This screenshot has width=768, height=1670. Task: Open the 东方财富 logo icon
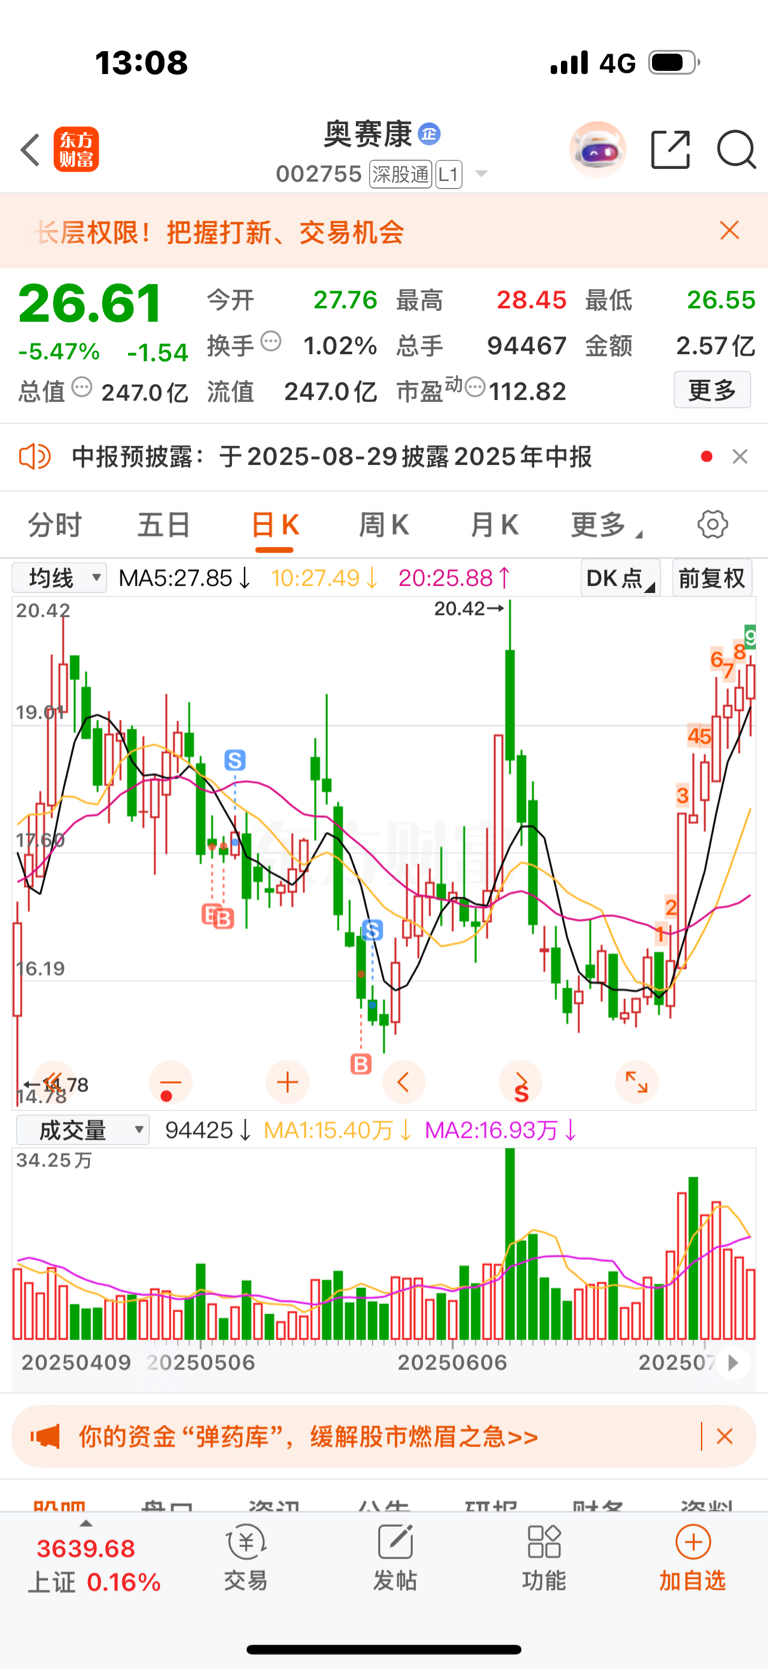76,150
